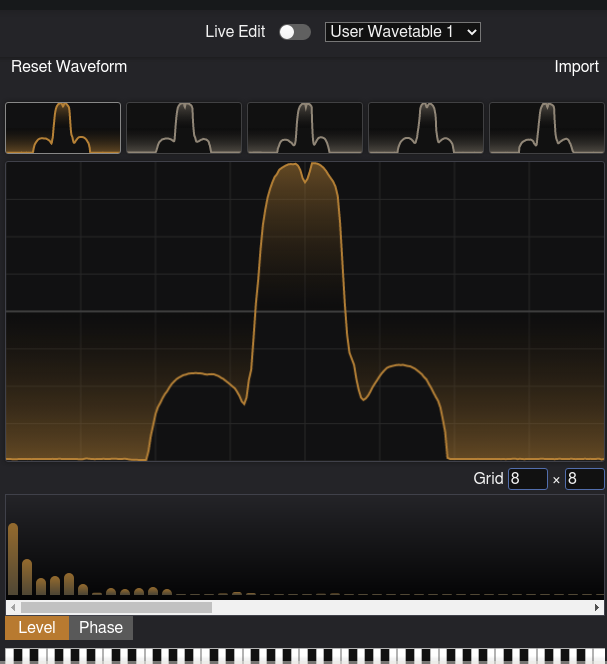This screenshot has width=607, height=664.
Task: Open the User Wavetable 1 dropdown
Action: coord(403,32)
